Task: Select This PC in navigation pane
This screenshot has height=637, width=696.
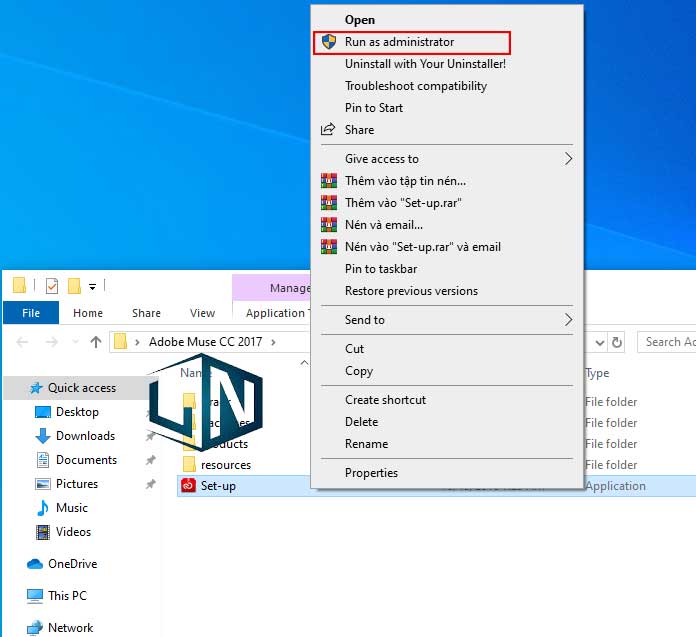Action: pyautogui.click(x=67, y=596)
